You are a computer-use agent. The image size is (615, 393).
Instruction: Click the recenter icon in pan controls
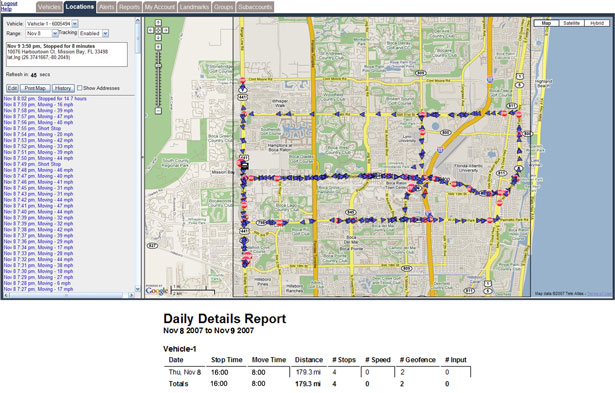(x=158, y=30)
